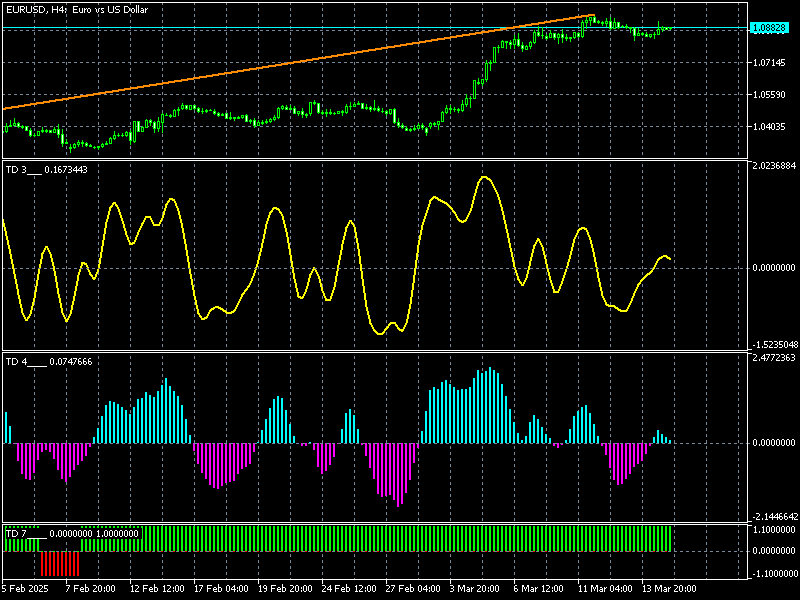800x600 pixels.
Task: Click price scale value 1.05590
Action: (769, 95)
